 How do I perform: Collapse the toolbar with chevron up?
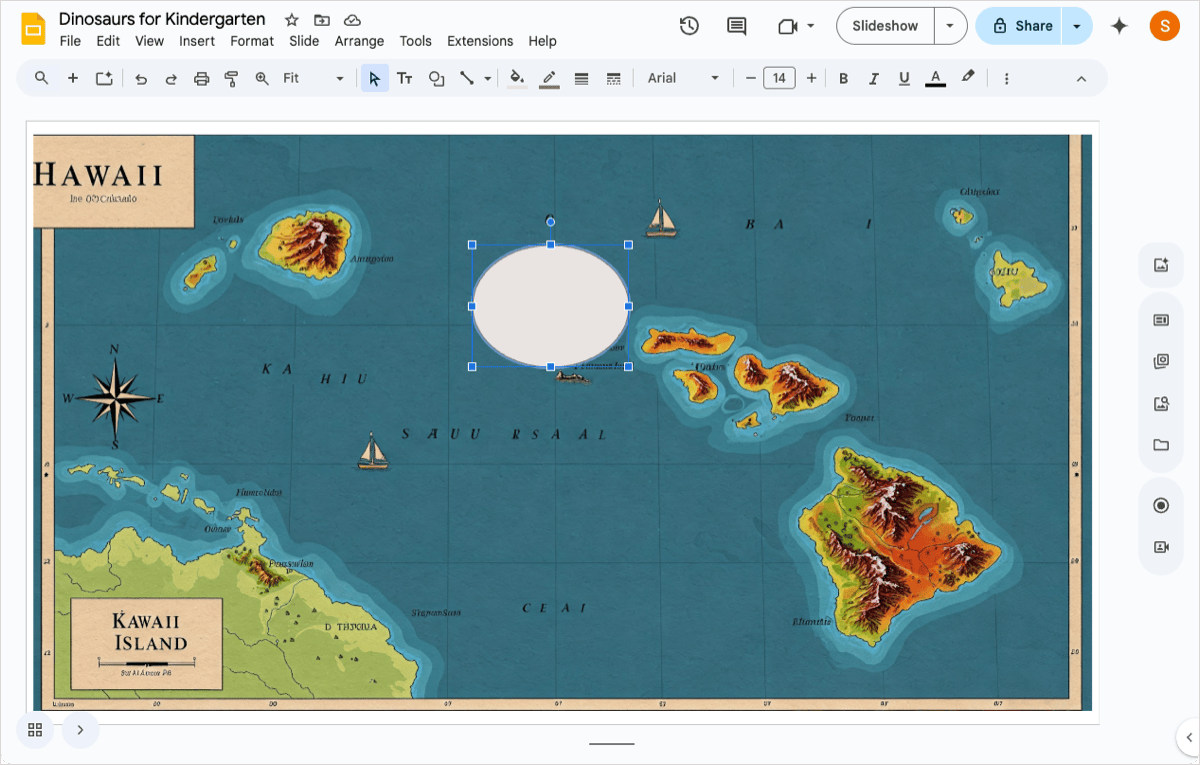pos(1081,78)
